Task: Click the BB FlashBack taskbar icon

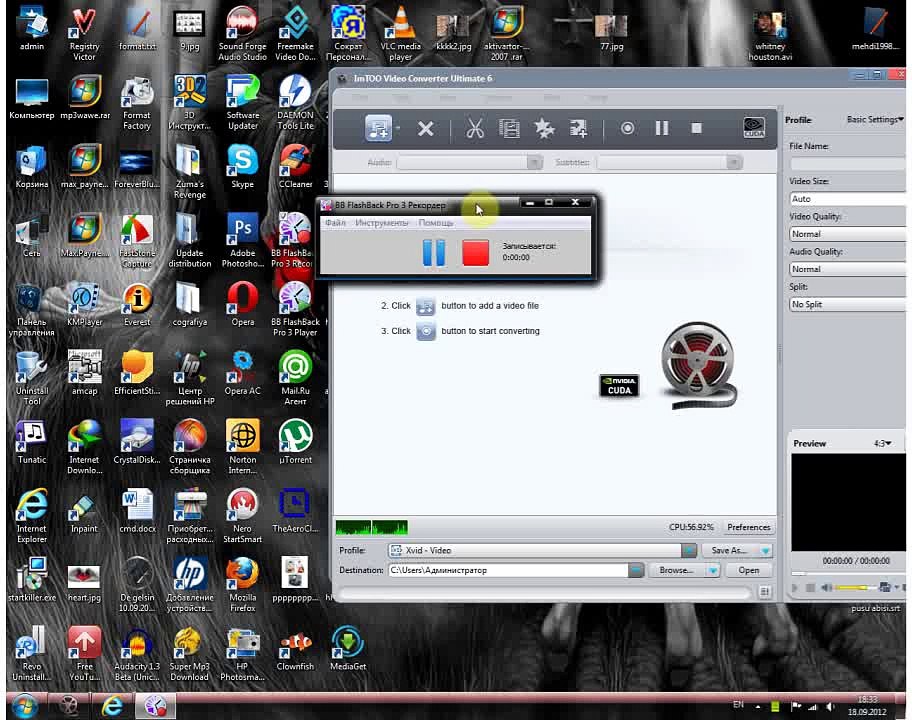Action: pyautogui.click(x=155, y=706)
